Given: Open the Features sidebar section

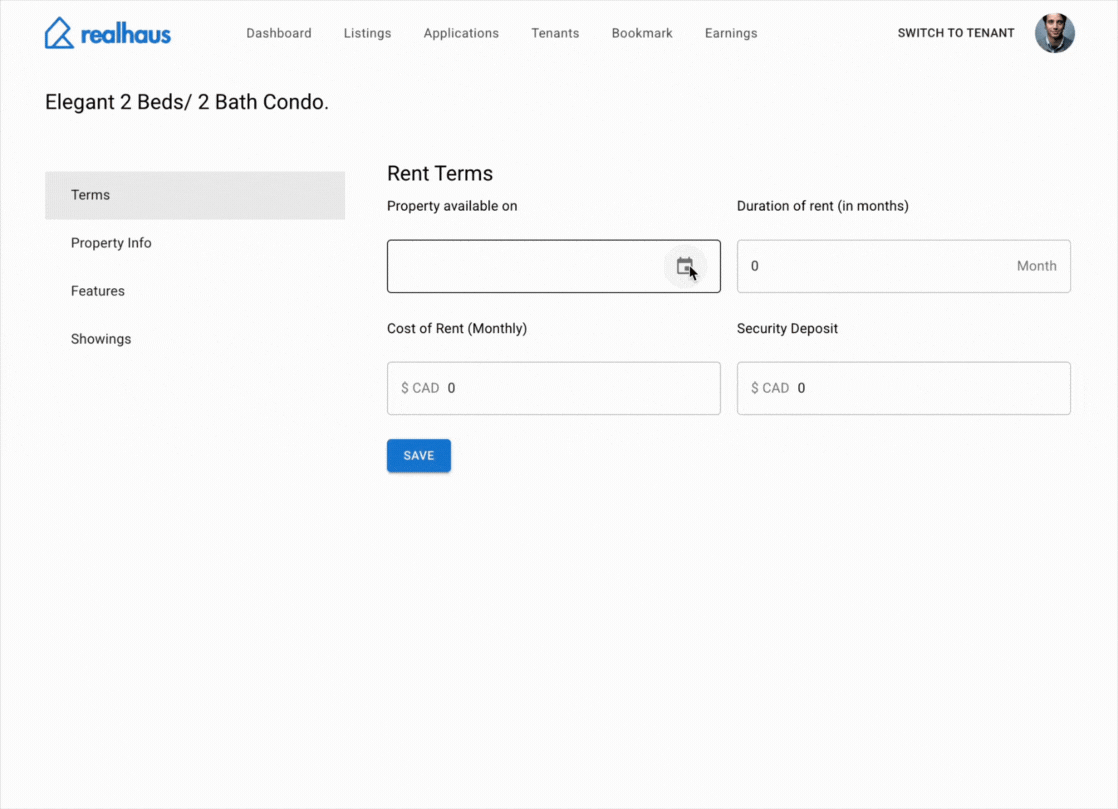Looking at the screenshot, I should 98,291.
